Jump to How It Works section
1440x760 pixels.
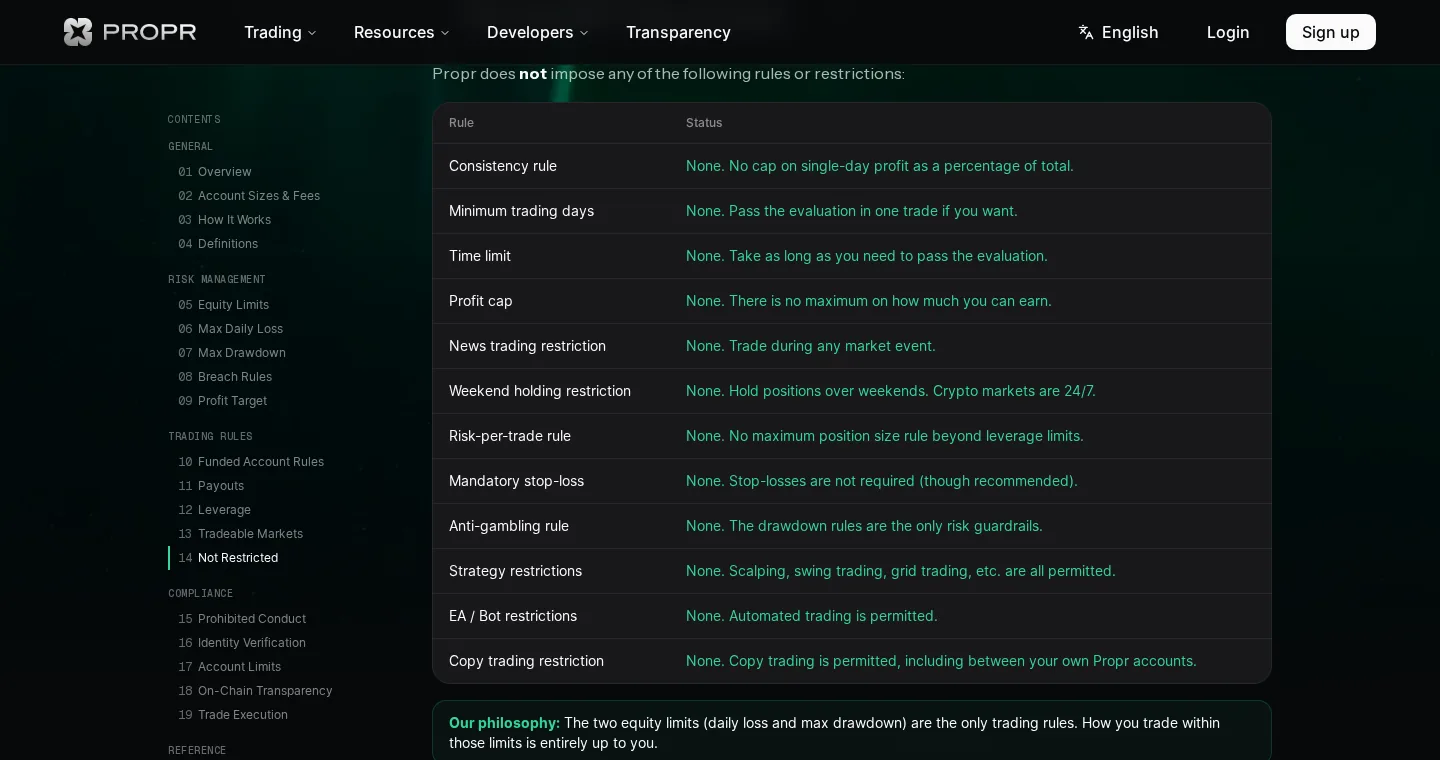(x=224, y=220)
